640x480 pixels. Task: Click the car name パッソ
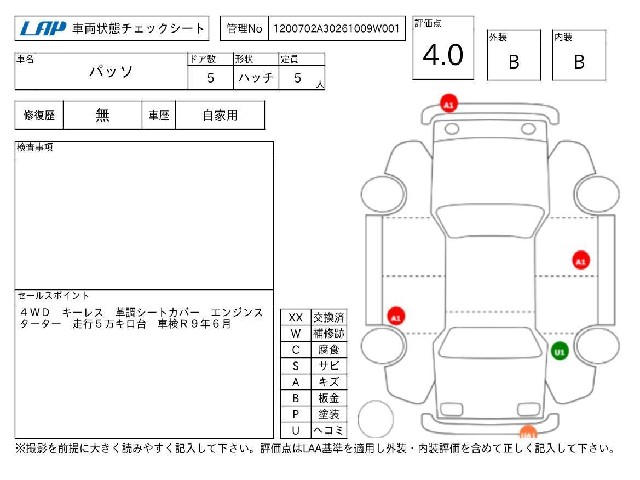point(111,71)
